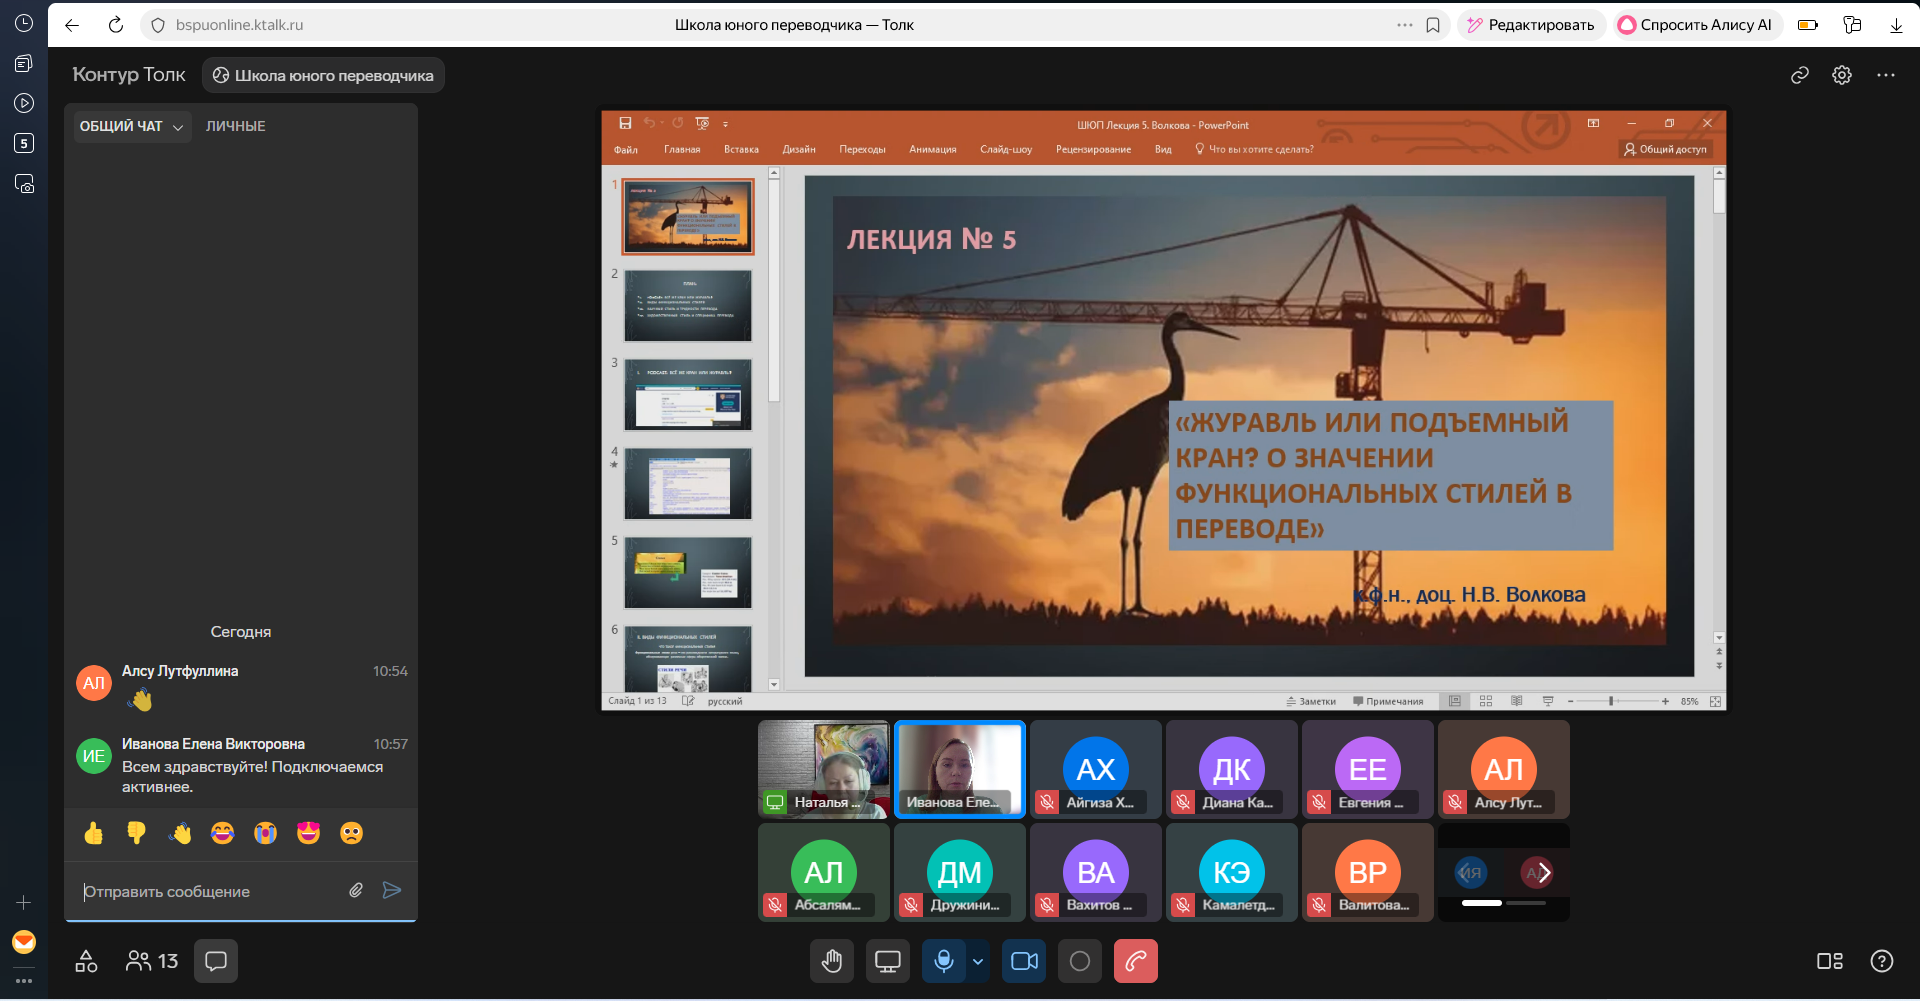1920x1001 pixels.
Task: Start screen sharing with monitor icon
Action: [887, 961]
